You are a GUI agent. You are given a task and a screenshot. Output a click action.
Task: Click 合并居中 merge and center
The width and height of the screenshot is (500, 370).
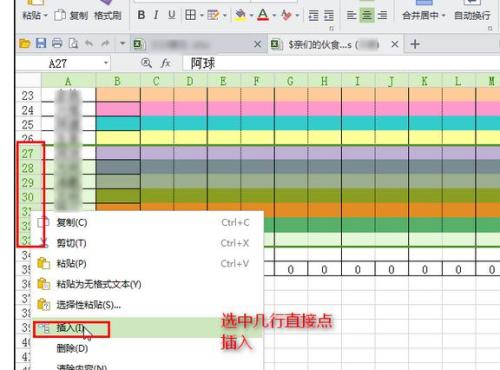pos(420,15)
